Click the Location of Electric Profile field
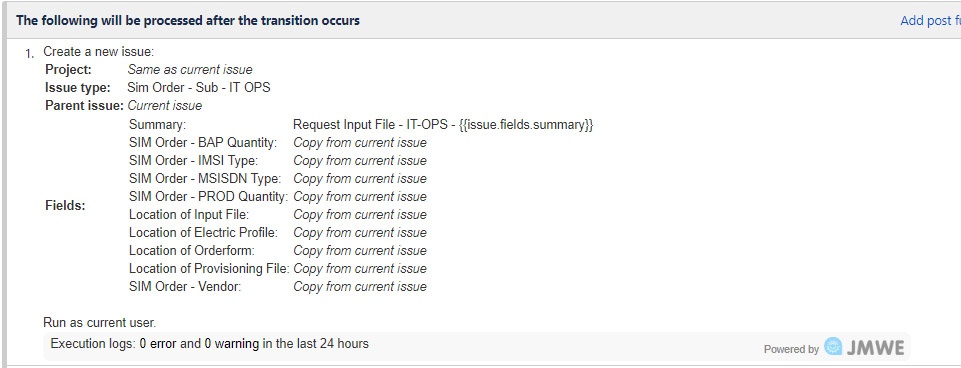Viewport: 961px width, 368px height. (278, 232)
